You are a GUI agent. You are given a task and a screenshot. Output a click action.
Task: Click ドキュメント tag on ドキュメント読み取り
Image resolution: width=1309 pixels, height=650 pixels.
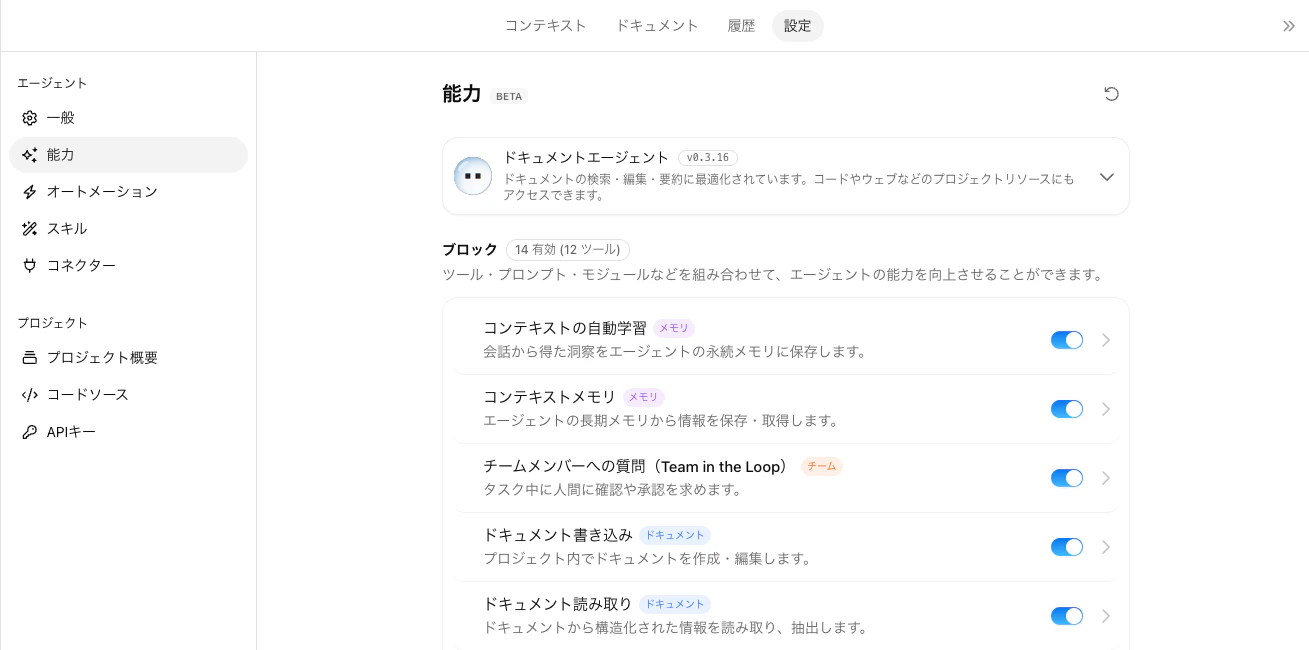(x=675, y=604)
